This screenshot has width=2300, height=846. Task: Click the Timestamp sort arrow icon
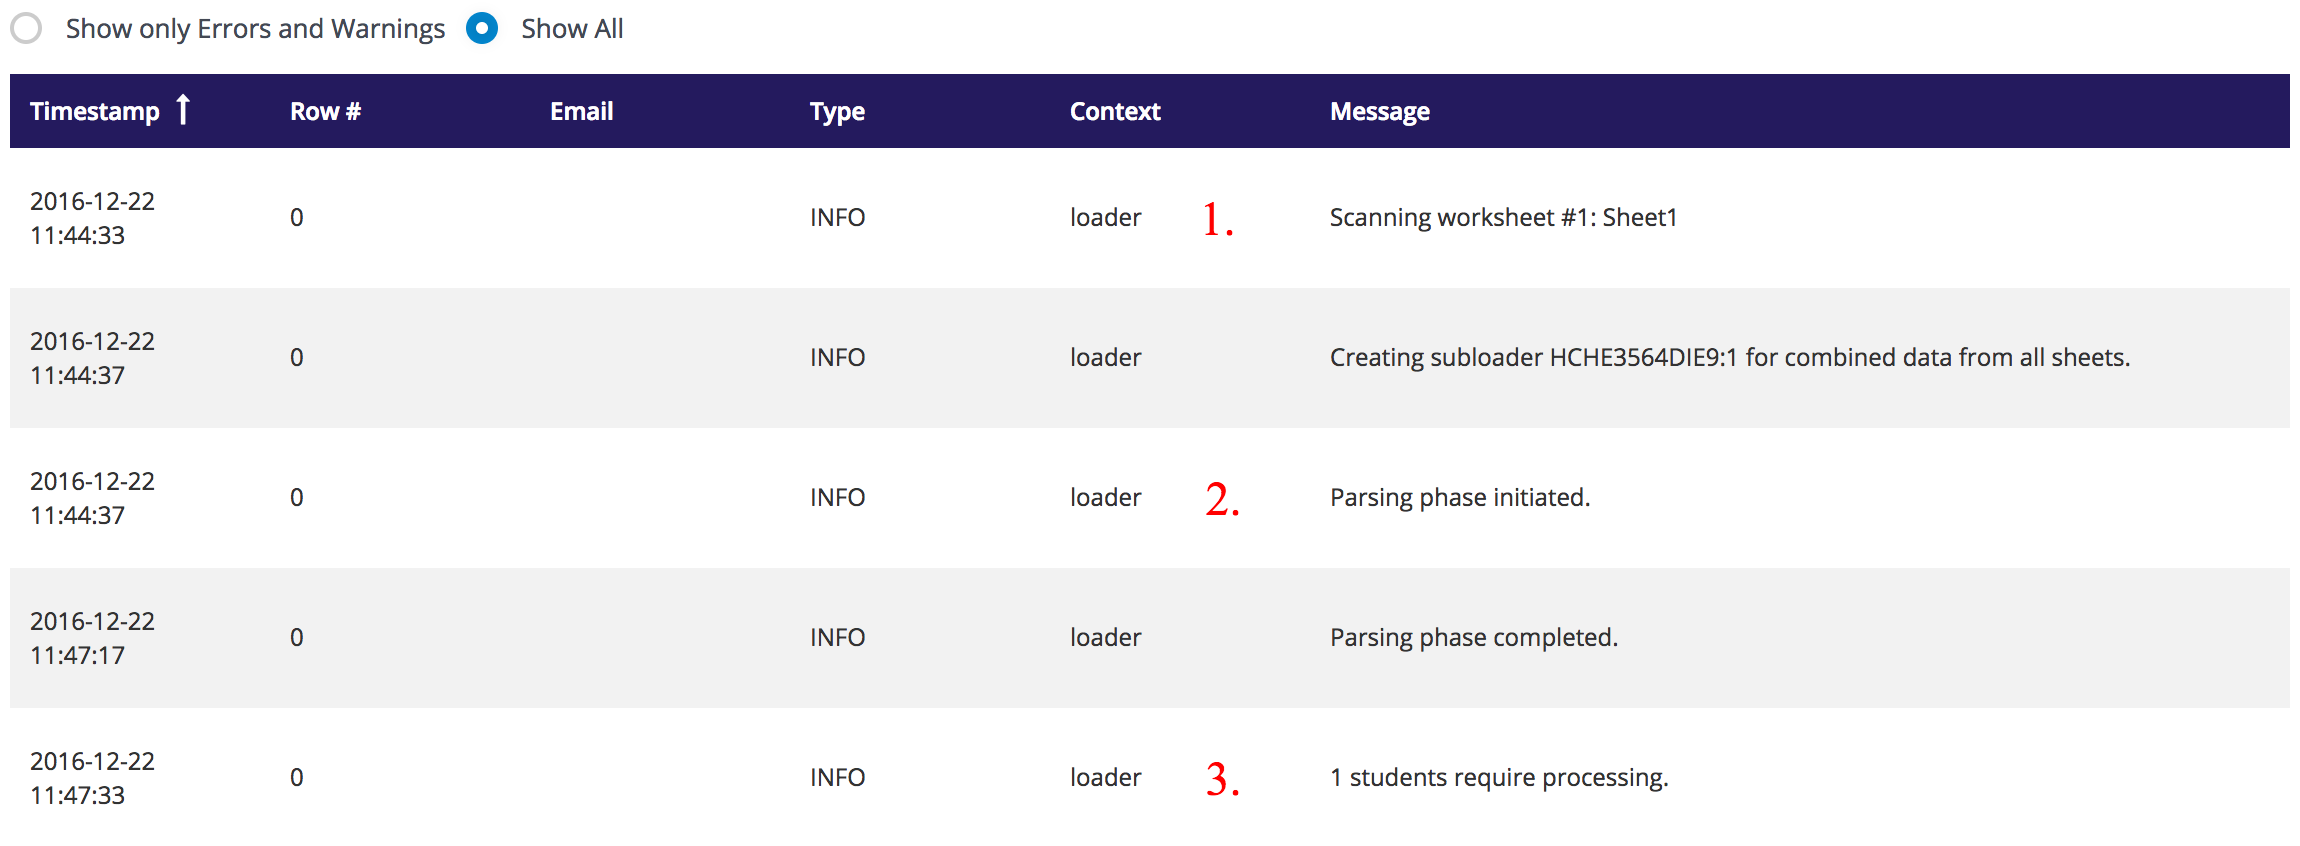point(183,109)
